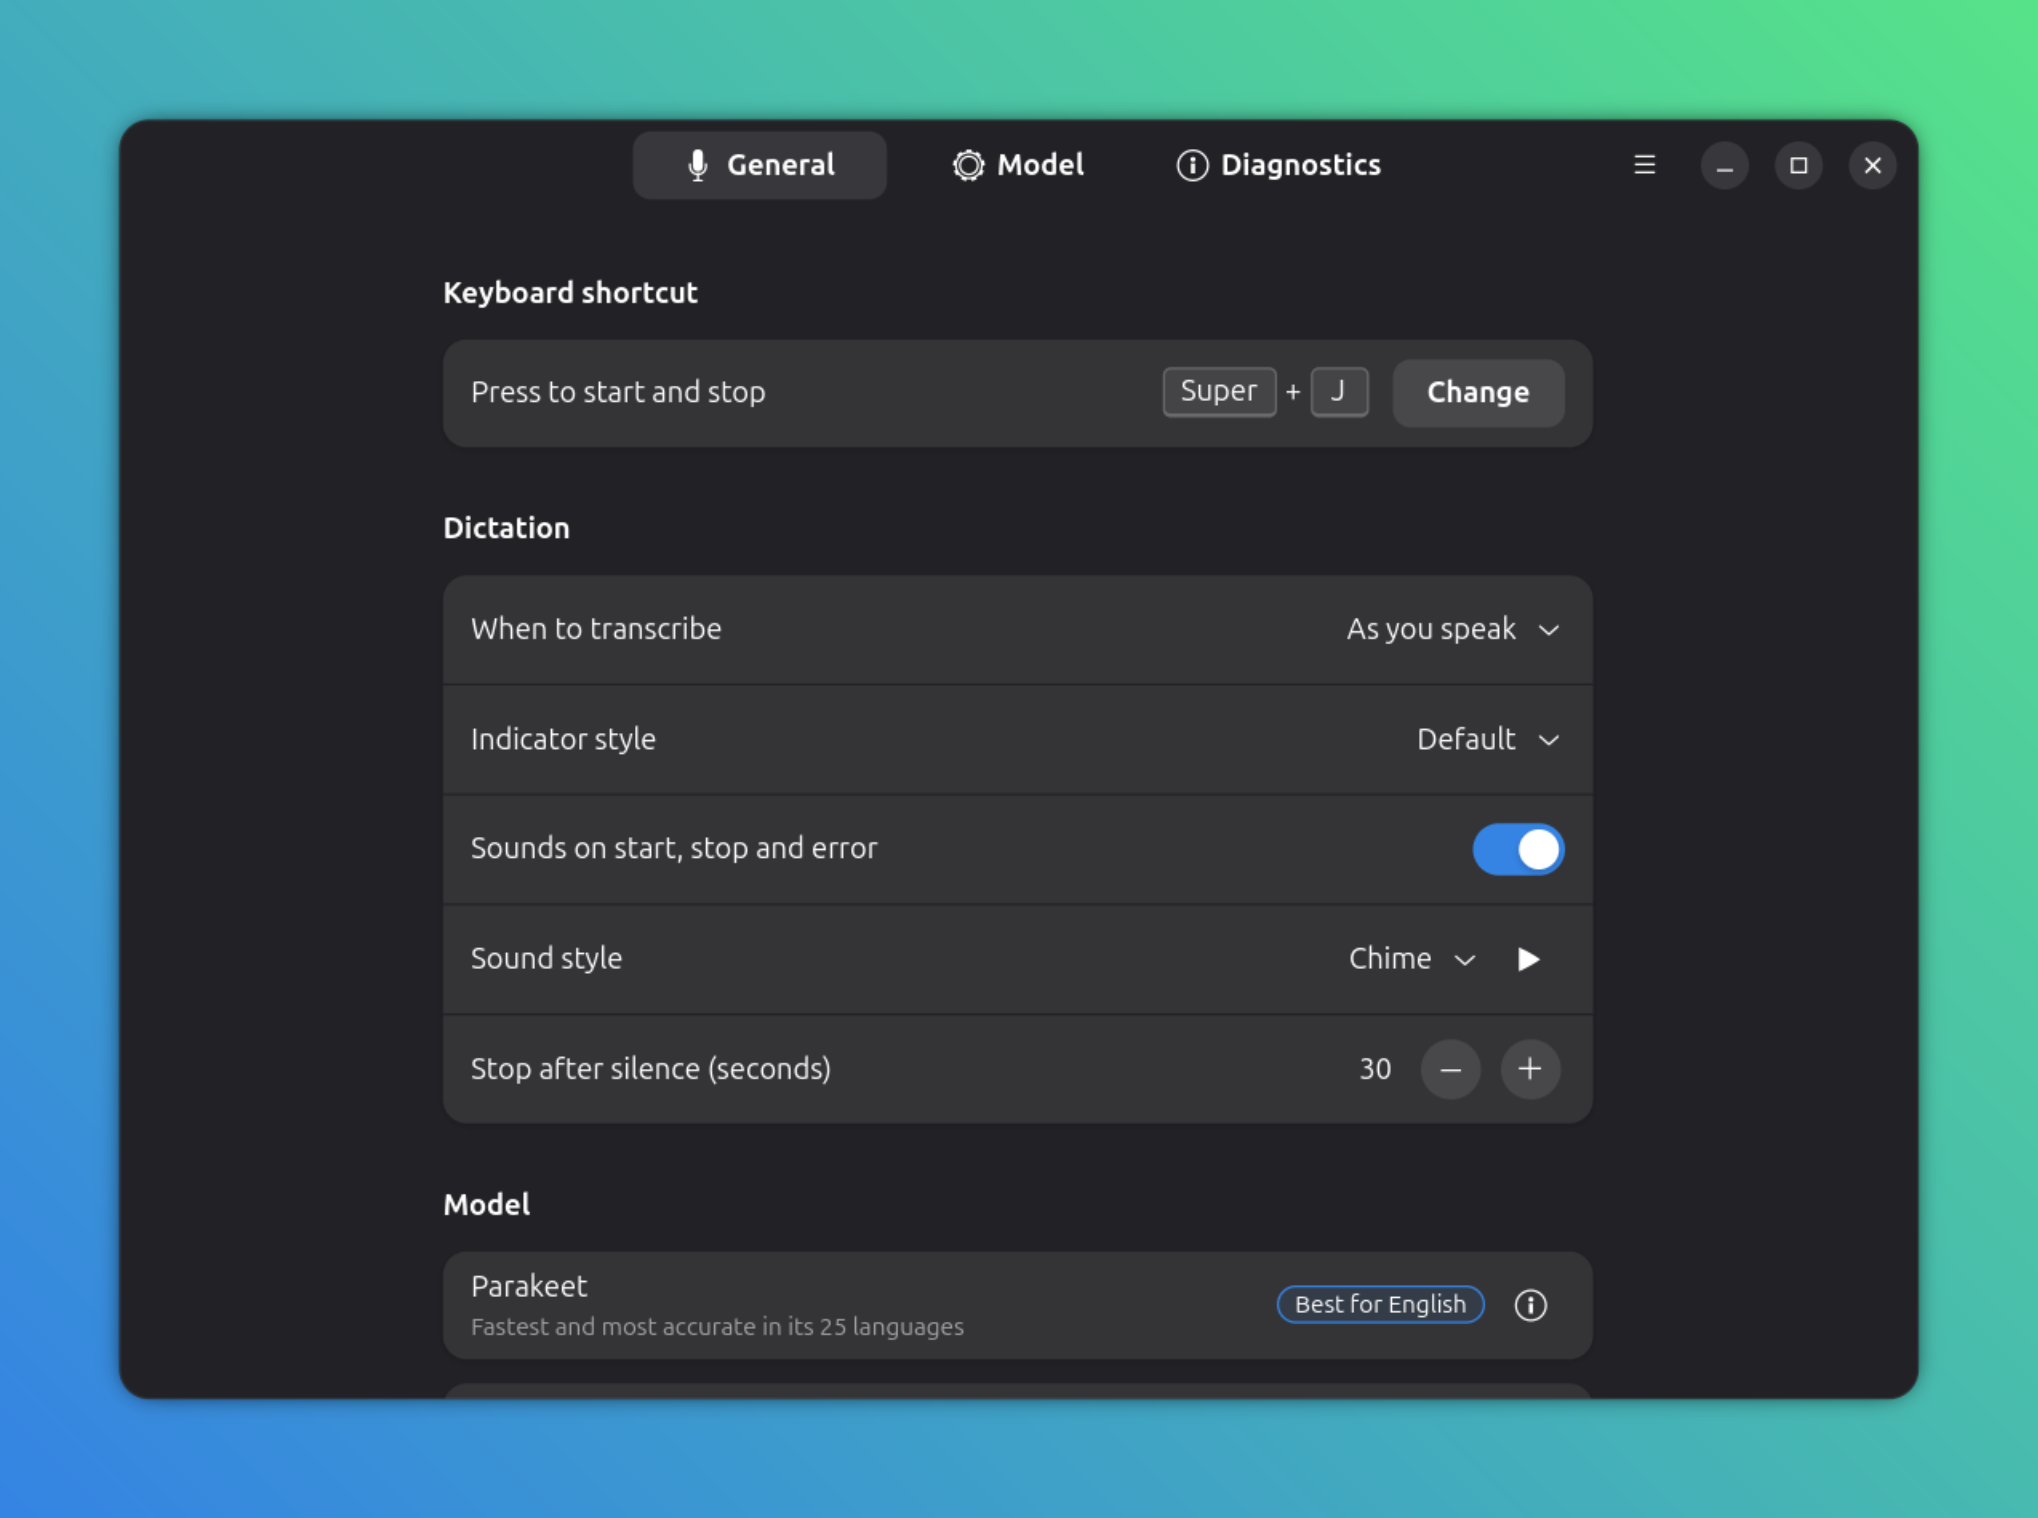Open the Indicator style dropdown
This screenshot has height=1518, width=2038.
(1488, 739)
